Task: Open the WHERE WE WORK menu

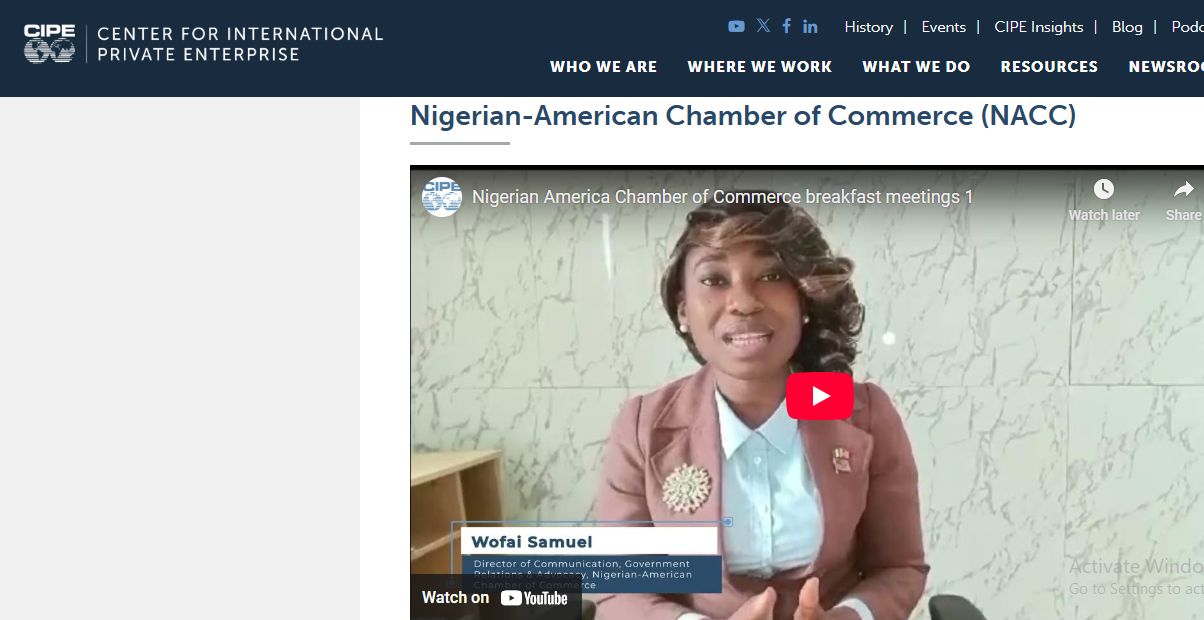Action: [760, 67]
